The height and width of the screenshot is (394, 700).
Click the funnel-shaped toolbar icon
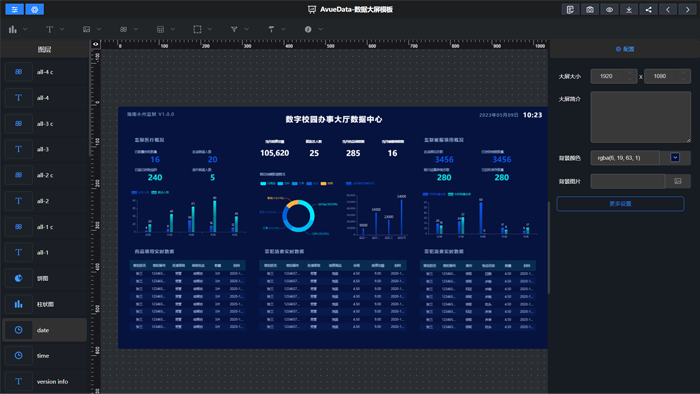[x=234, y=29]
